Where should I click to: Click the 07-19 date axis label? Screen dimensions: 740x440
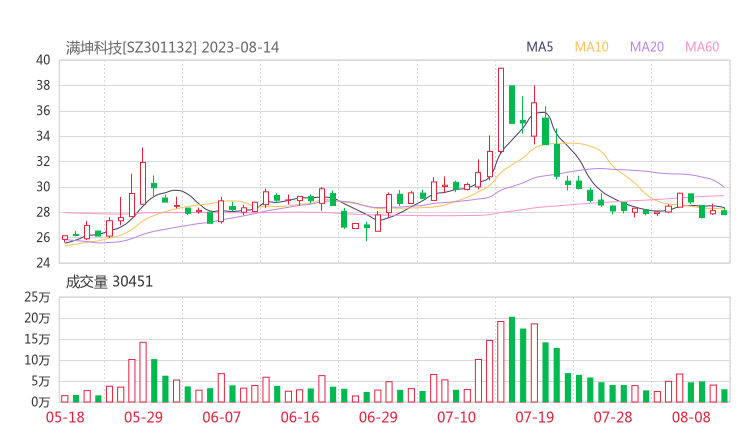click(x=534, y=417)
